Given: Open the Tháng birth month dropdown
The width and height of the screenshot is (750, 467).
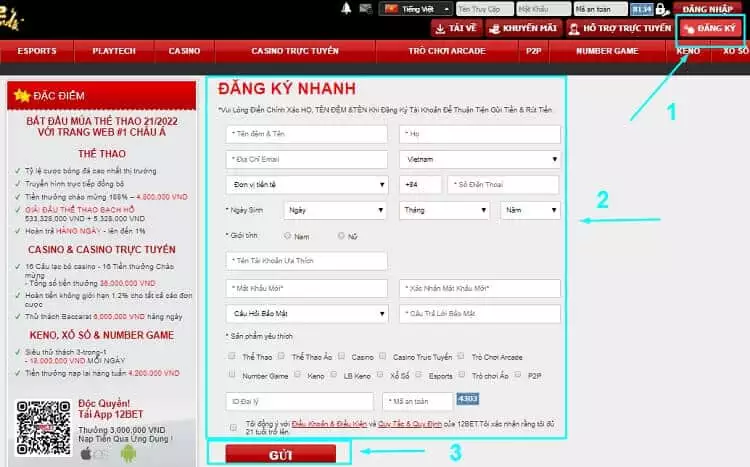Looking at the screenshot, I should click(x=444, y=210).
